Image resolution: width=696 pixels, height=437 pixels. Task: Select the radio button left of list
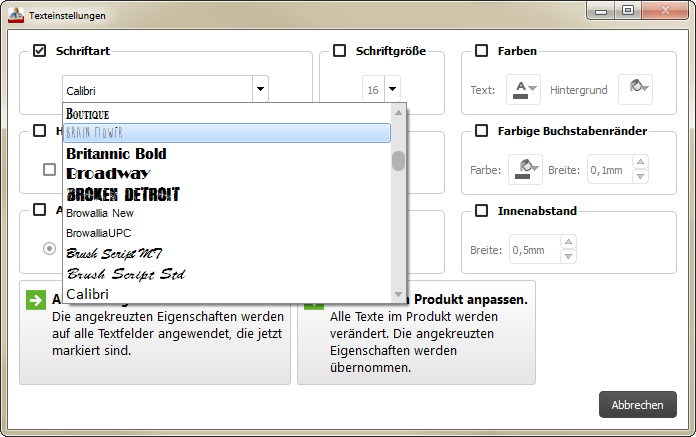coord(49,248)
